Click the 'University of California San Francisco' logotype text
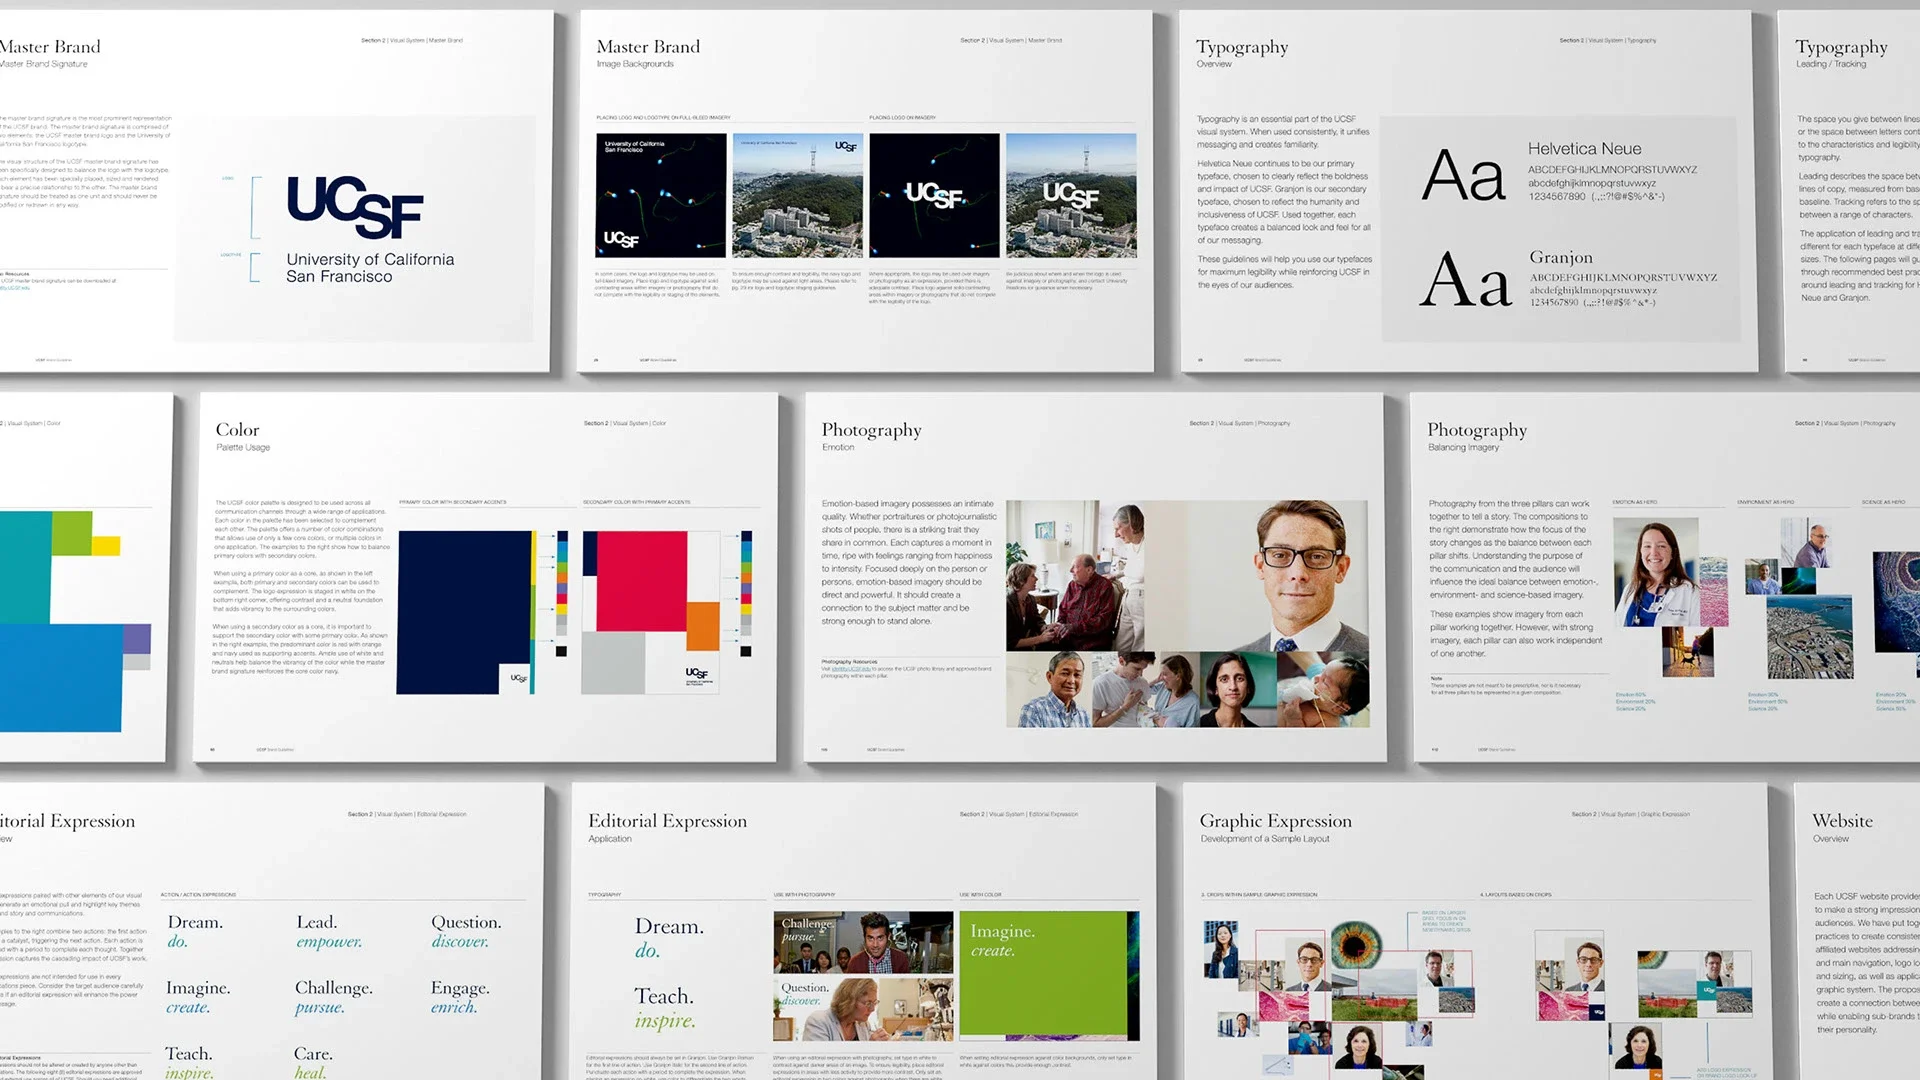The width and height of the screenshot is (1920, 1080). click(370, 267)
